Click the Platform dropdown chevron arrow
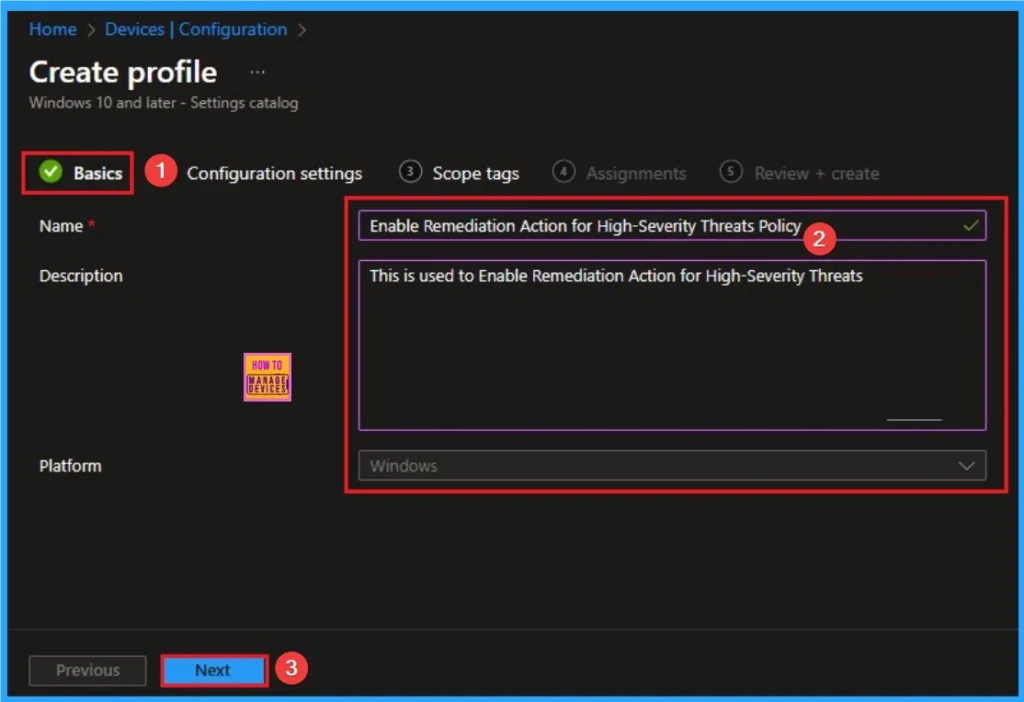1024x702 pixels. [966, 465]
